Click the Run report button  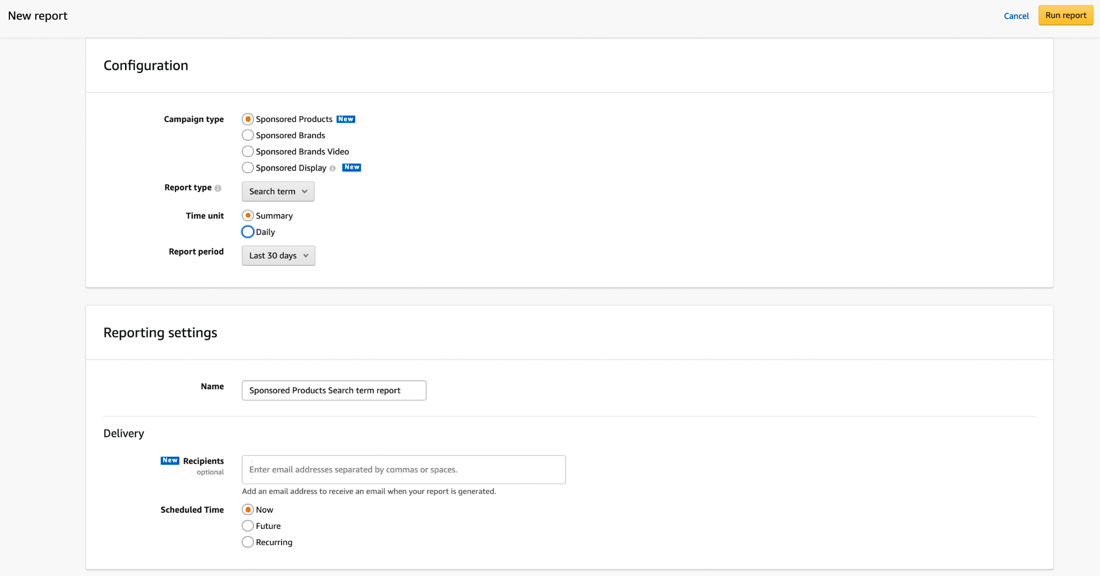[1065, 15]
